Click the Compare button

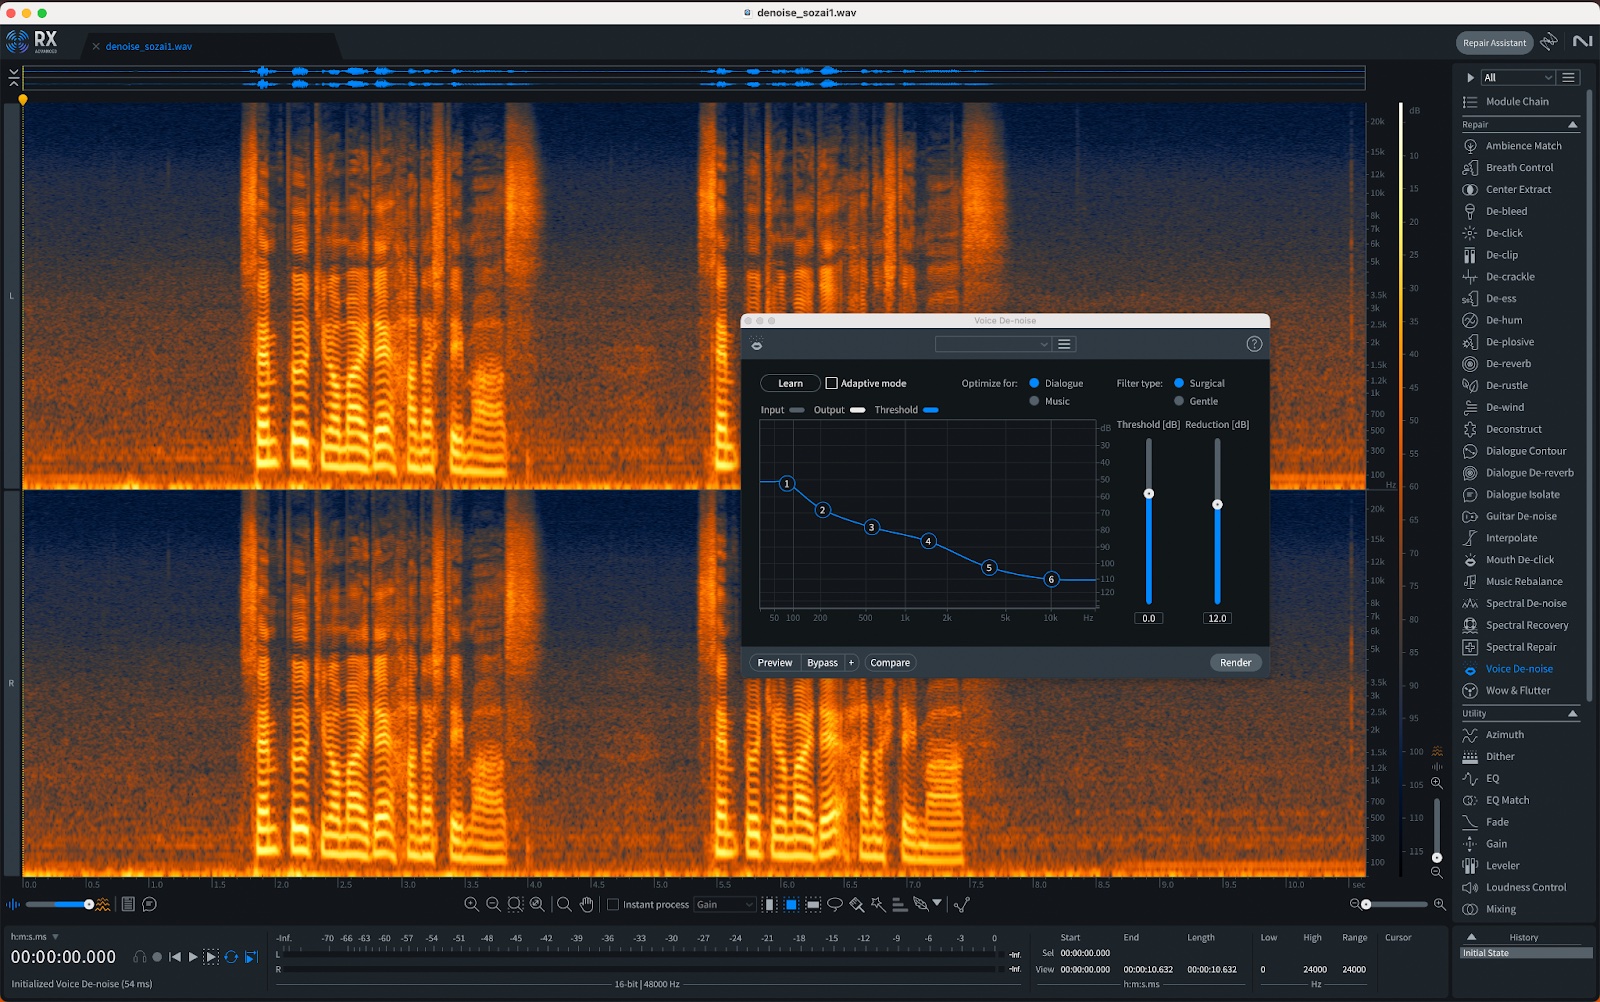click(x=890, y=663)
